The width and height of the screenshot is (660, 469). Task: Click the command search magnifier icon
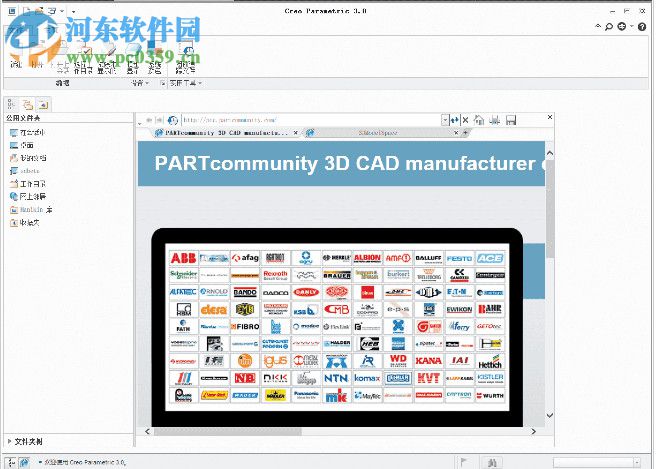(609, 27)
